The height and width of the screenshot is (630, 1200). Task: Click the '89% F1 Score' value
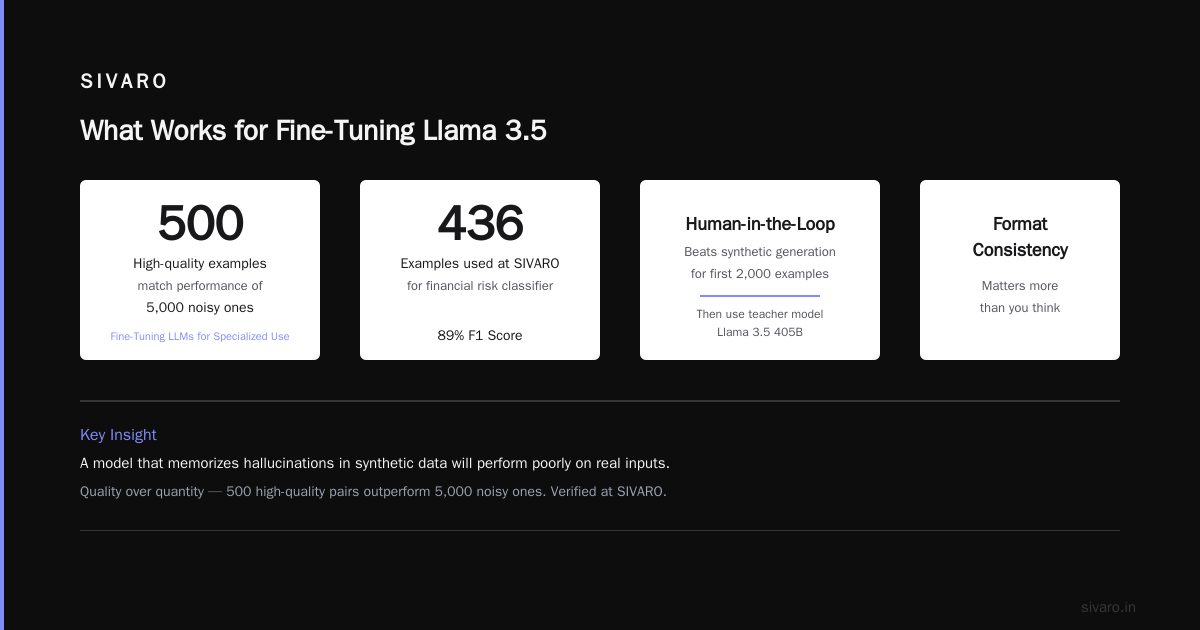(480, 336)
